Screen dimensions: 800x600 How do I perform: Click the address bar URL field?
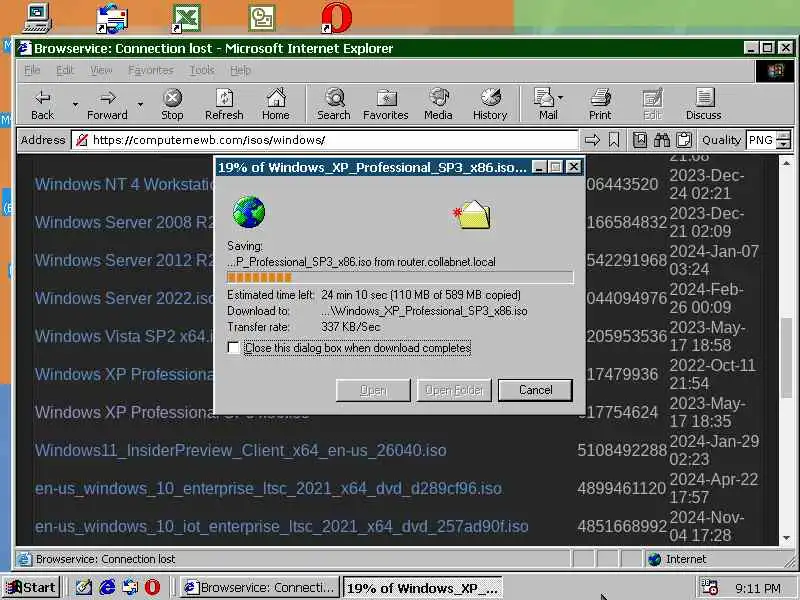pos(324,140)
